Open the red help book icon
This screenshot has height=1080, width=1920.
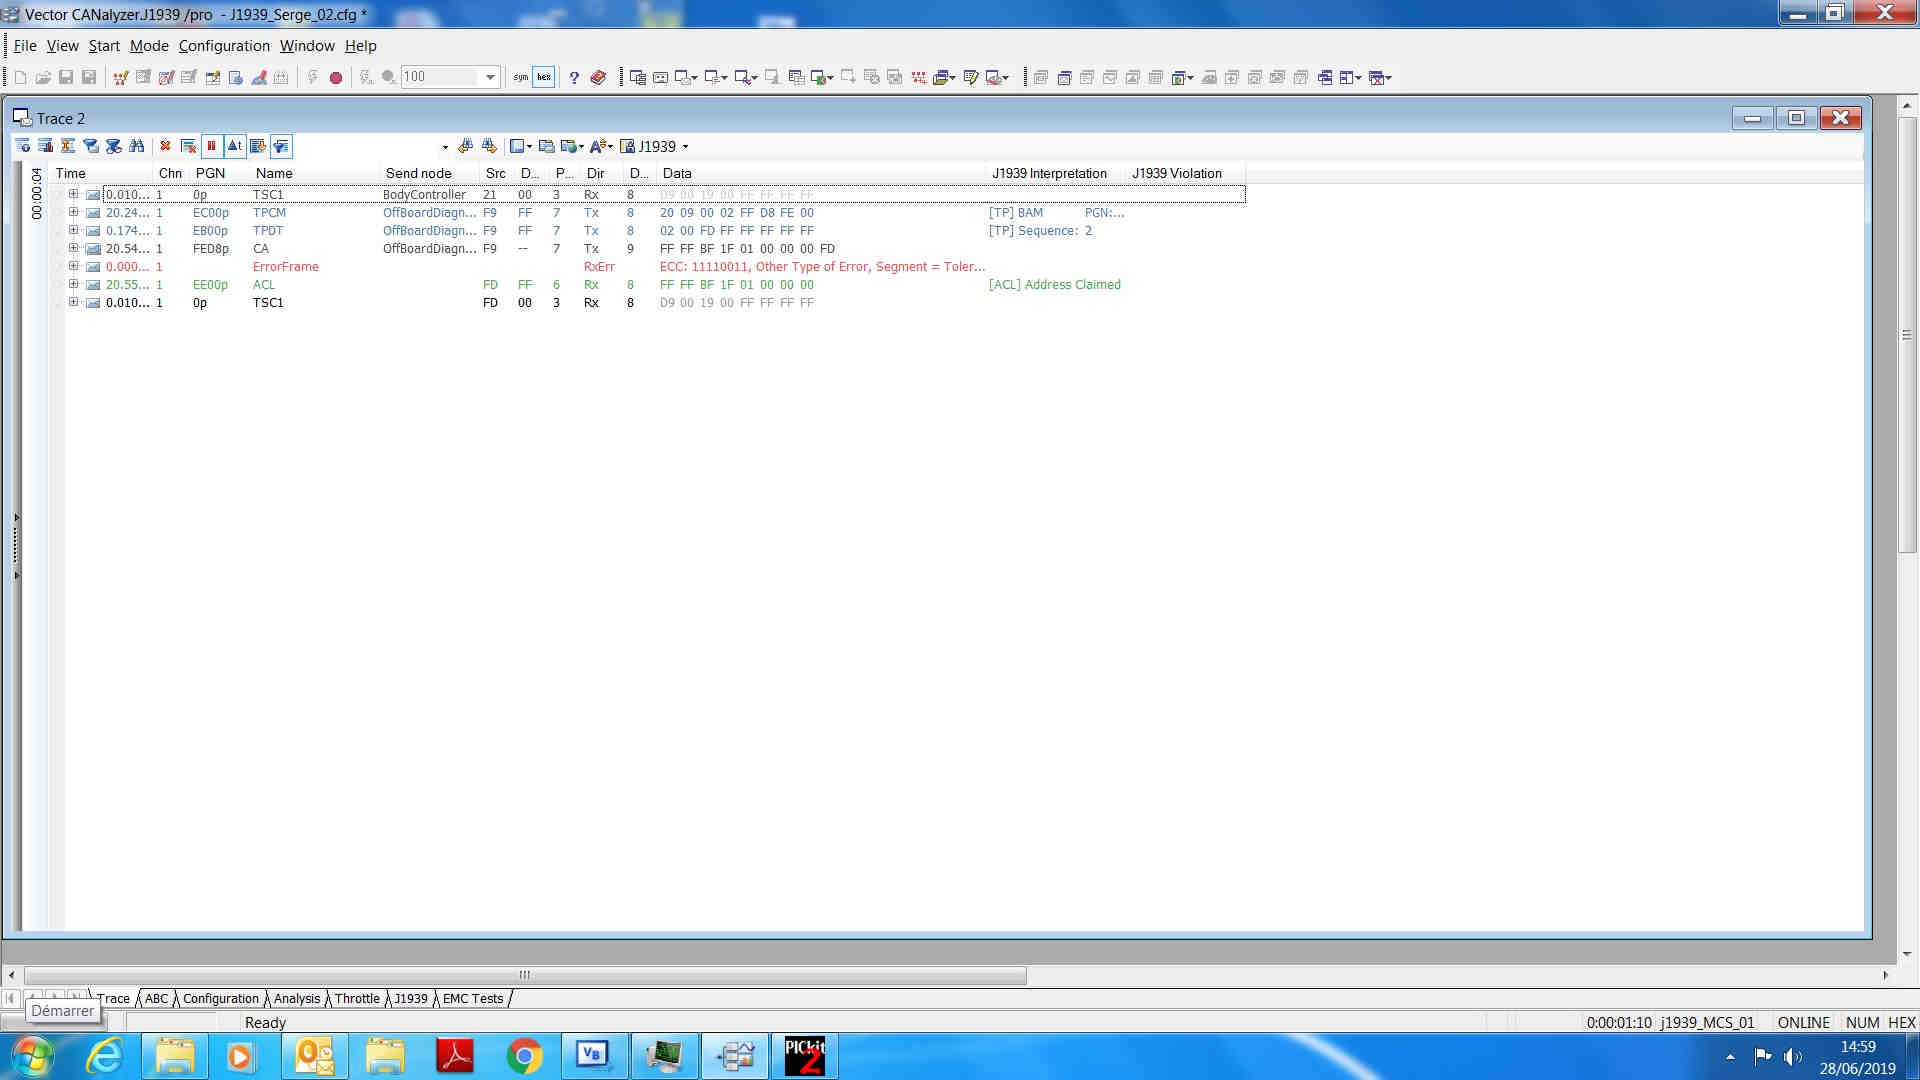tap(598, 77)
